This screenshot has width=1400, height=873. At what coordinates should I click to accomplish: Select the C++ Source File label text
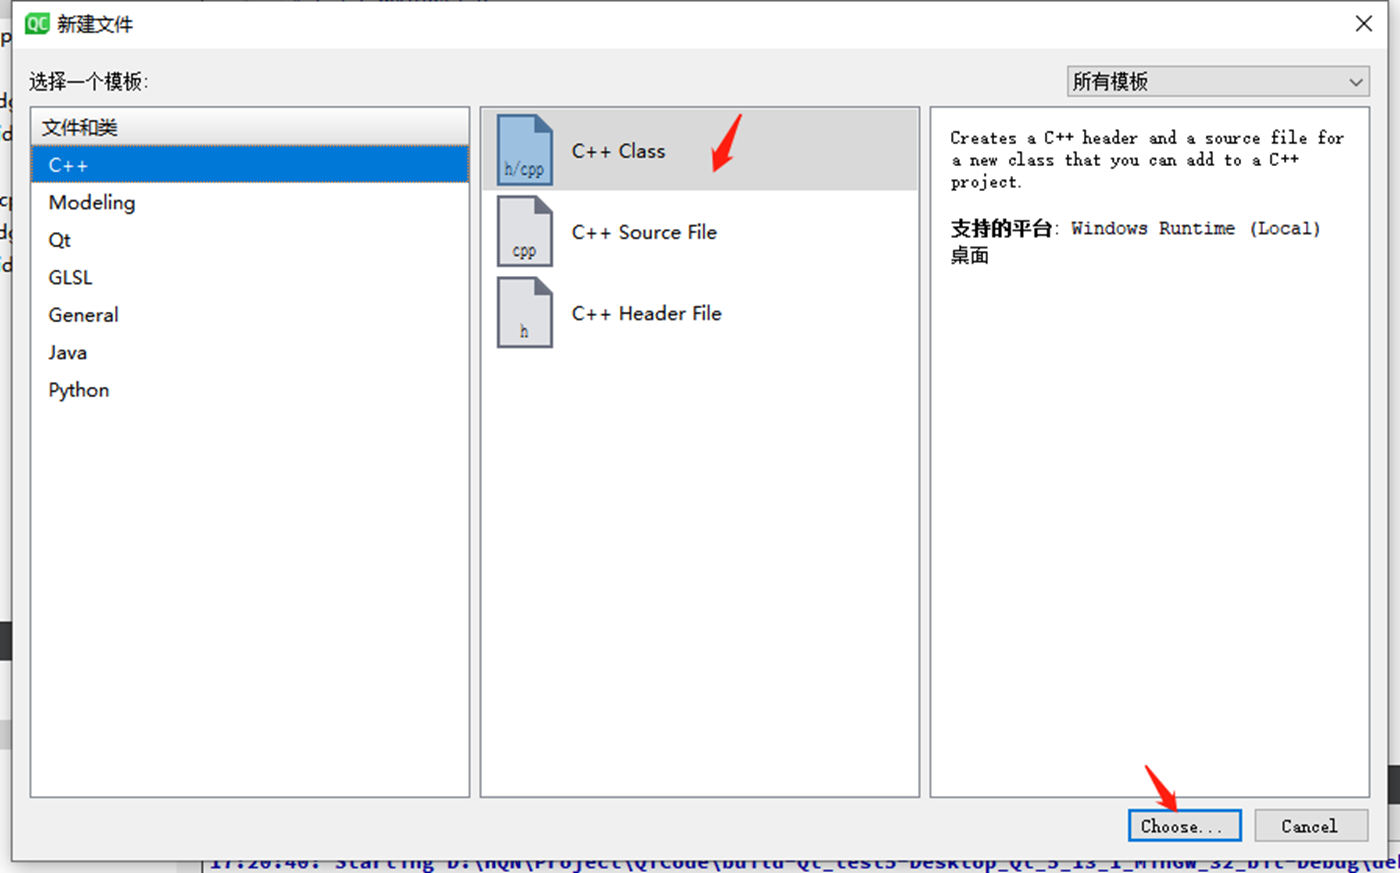click(643, 231)
